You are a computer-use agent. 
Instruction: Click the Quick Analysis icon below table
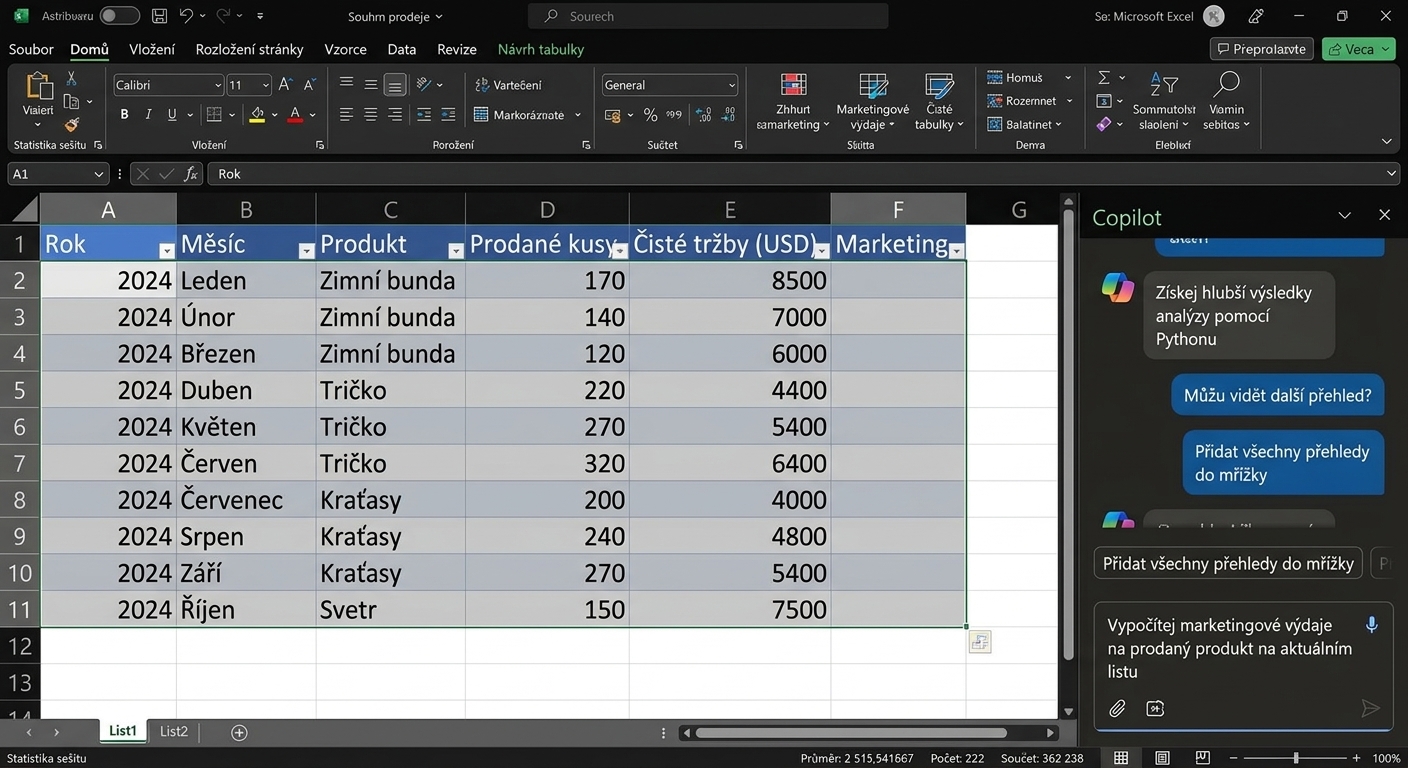tap(980, 642)
